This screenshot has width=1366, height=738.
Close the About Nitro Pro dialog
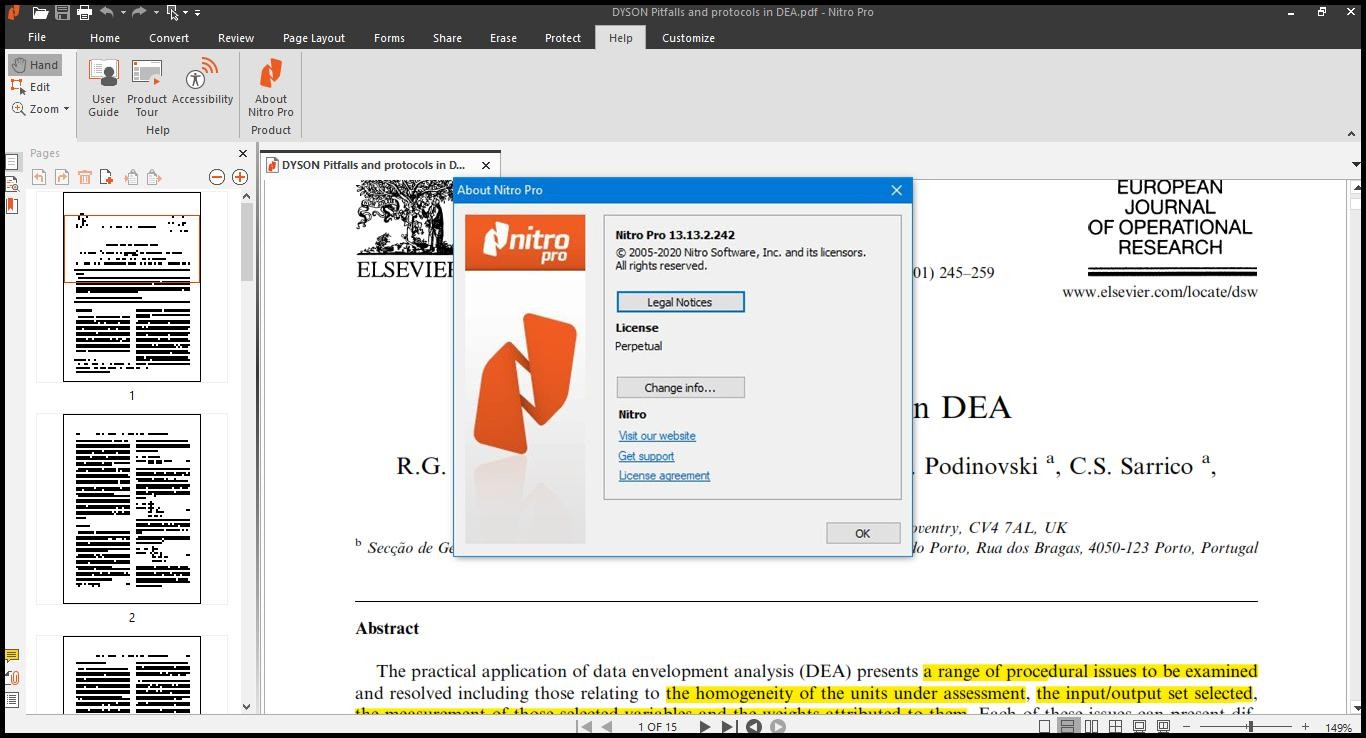[896, 190]
